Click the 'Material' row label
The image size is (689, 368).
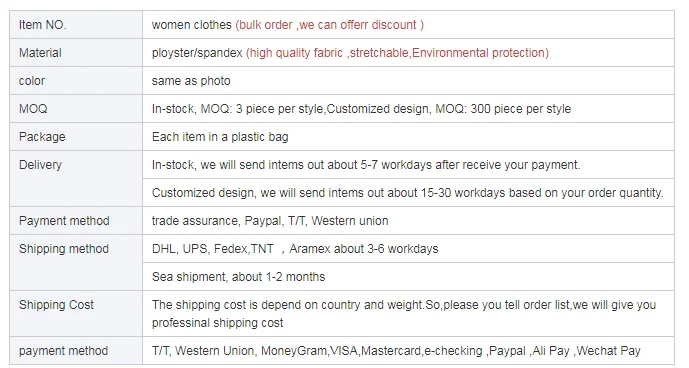tap(40, 53)
